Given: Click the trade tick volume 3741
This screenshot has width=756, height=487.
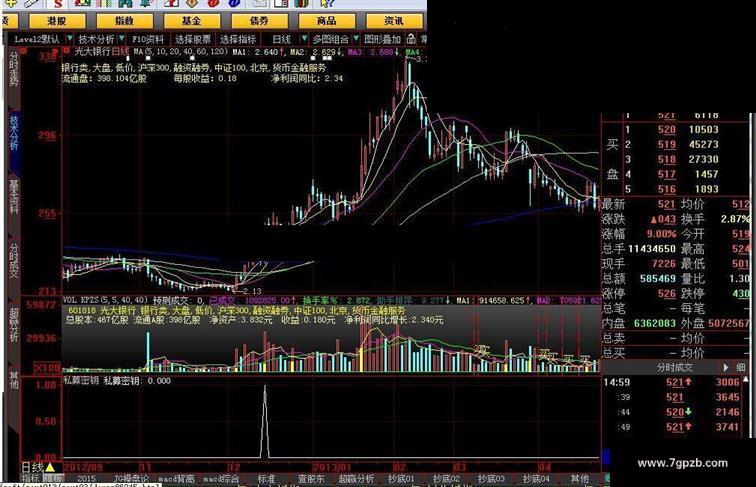Looking at the screenshot, I should point(727,427).
